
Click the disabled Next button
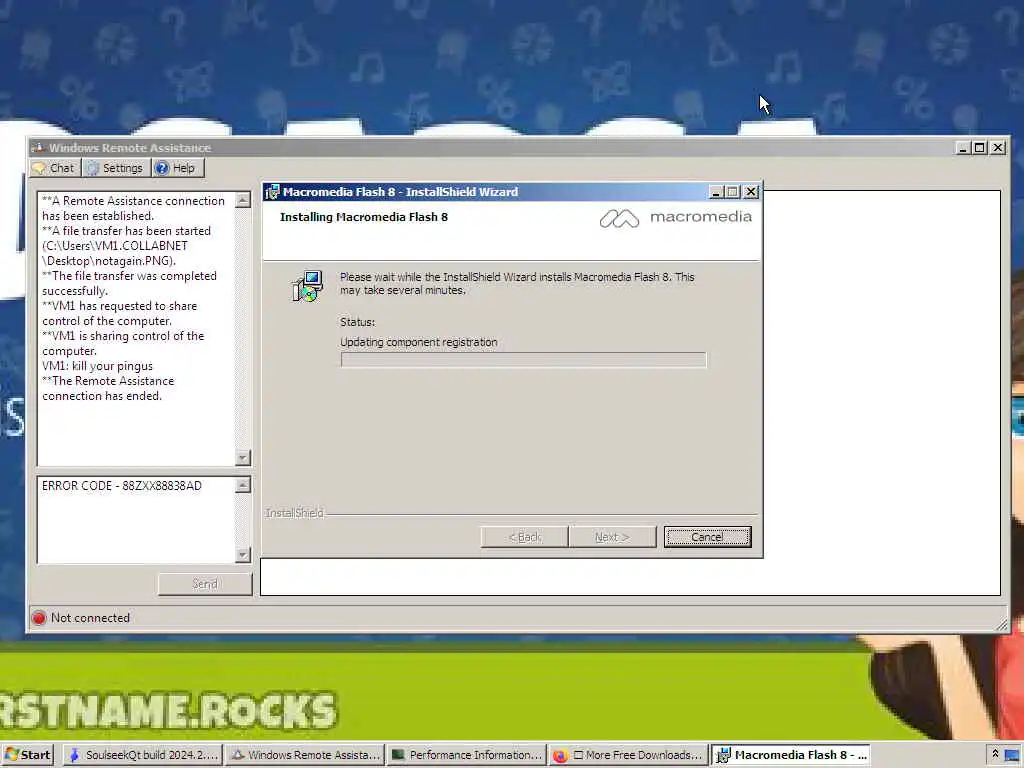tap(612, 537)
